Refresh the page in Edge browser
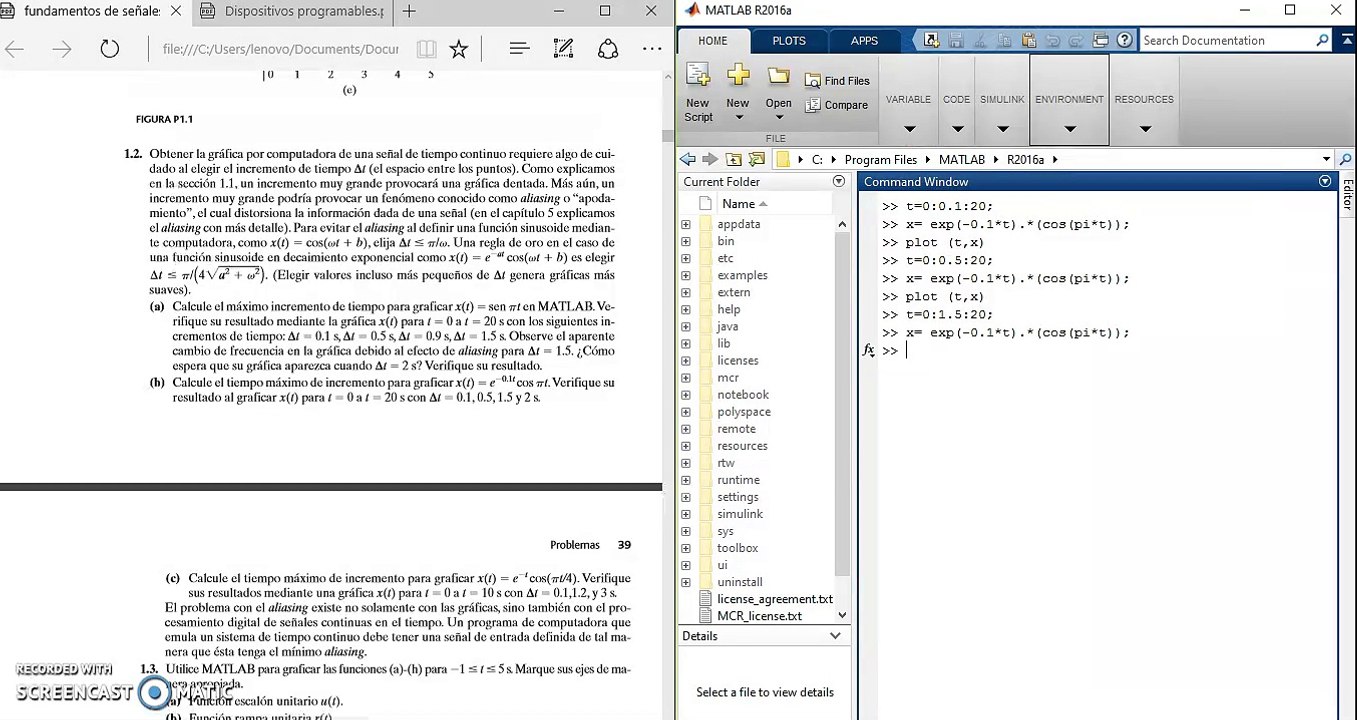 [x=109, y=49]
